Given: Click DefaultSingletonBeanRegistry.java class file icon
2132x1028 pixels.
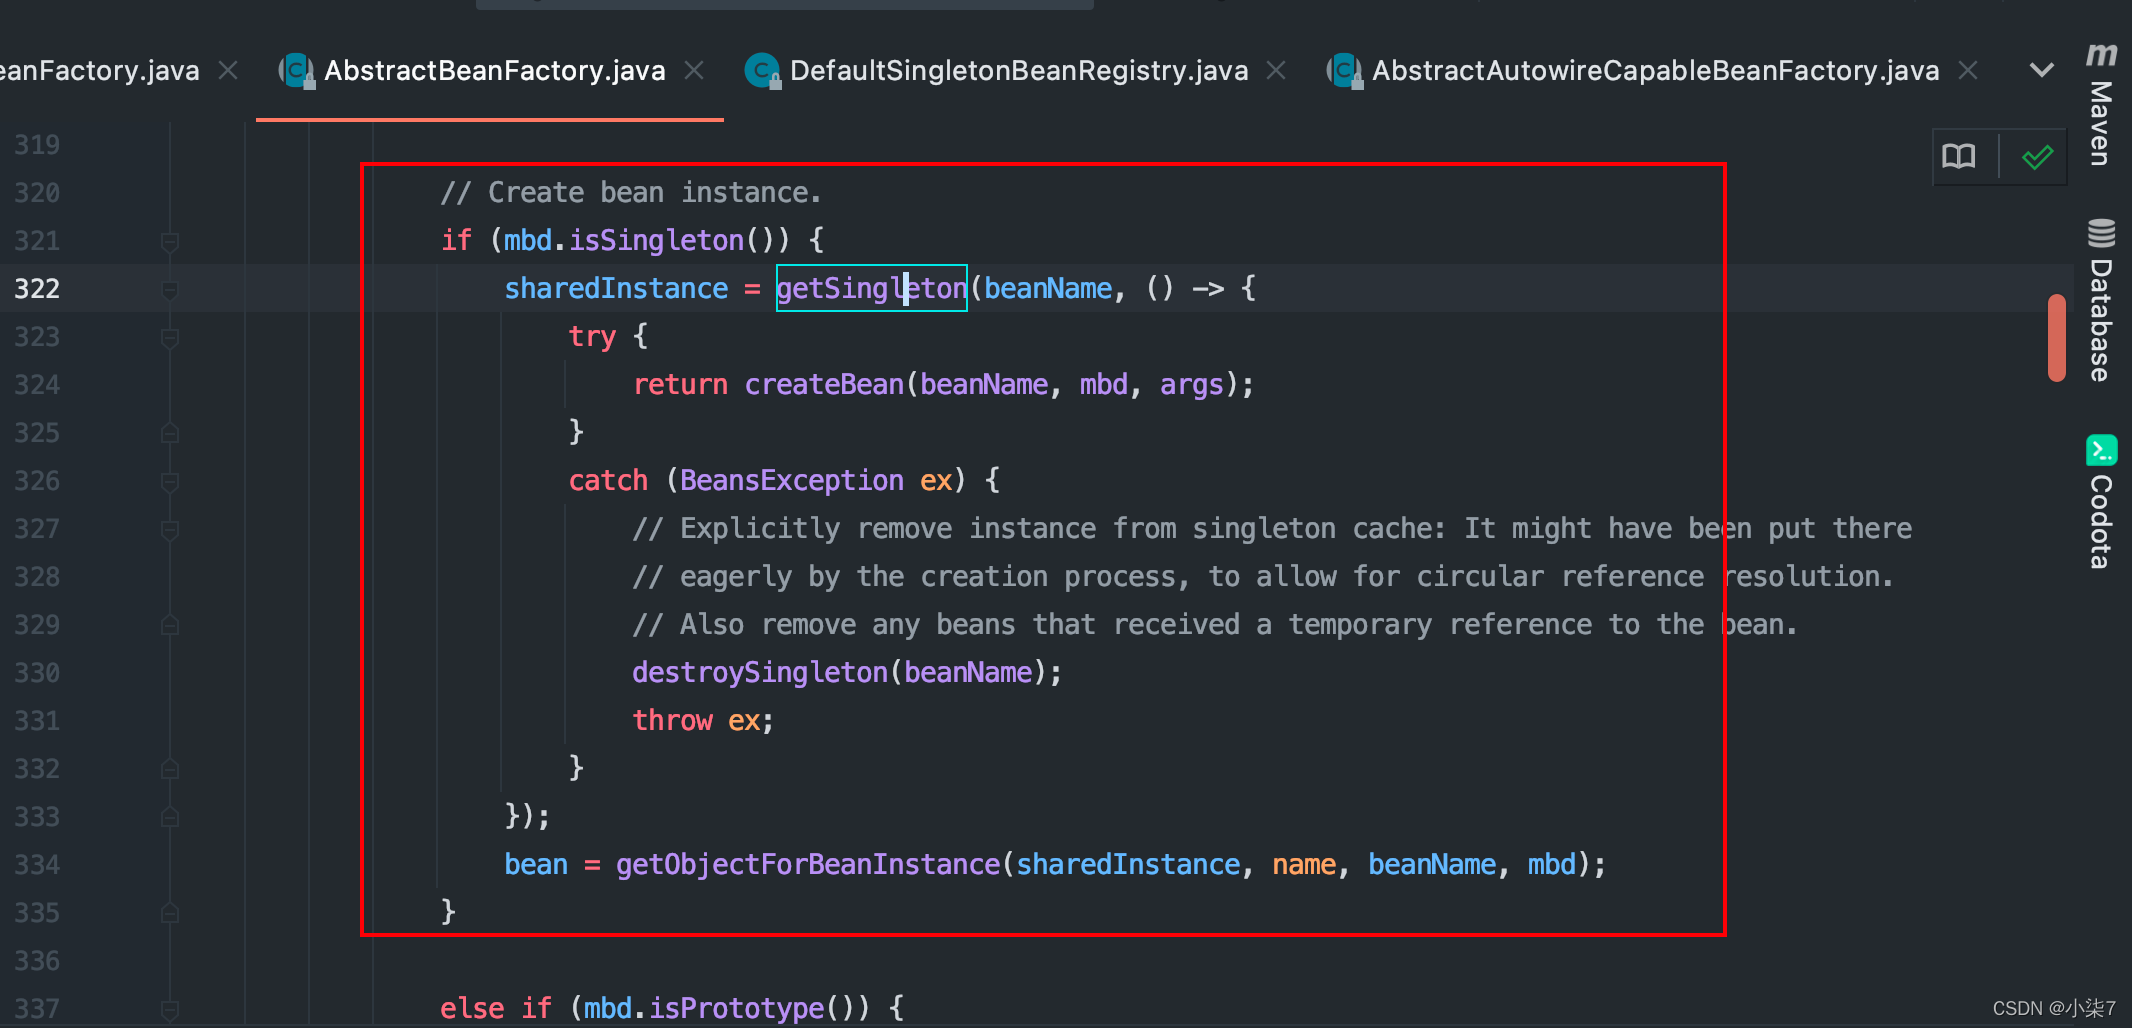Looking at the screenshot, I should point(762,71).
